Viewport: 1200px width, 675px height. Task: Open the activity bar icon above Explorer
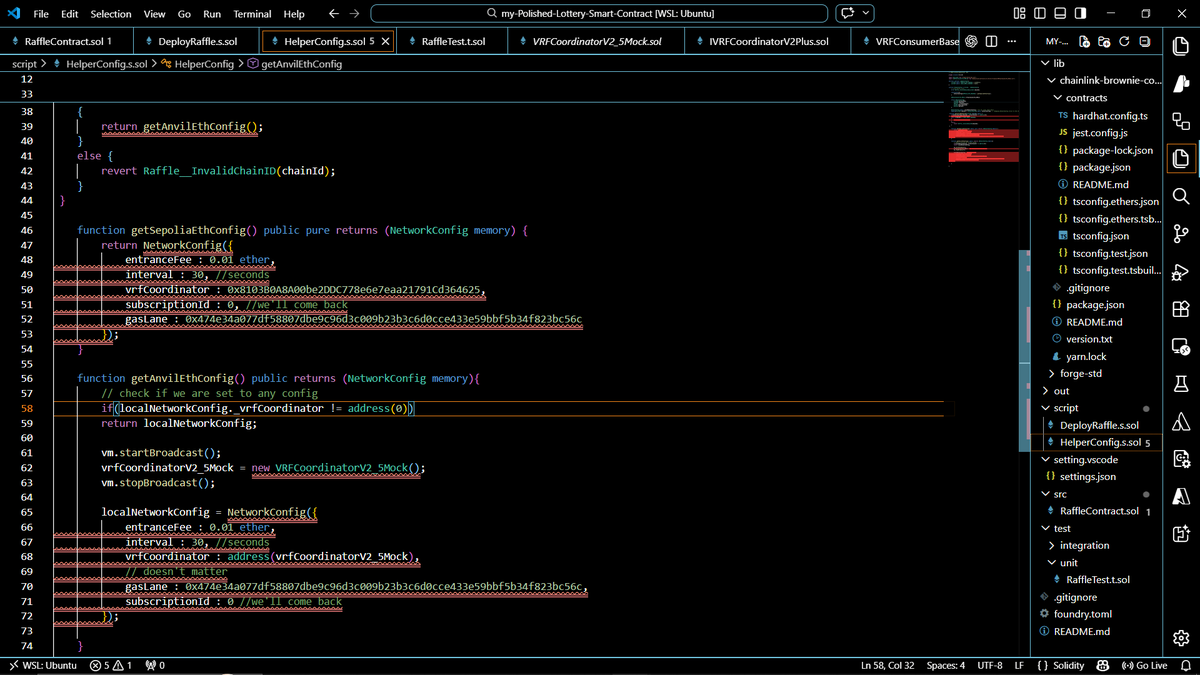(x=1180, y=121)
